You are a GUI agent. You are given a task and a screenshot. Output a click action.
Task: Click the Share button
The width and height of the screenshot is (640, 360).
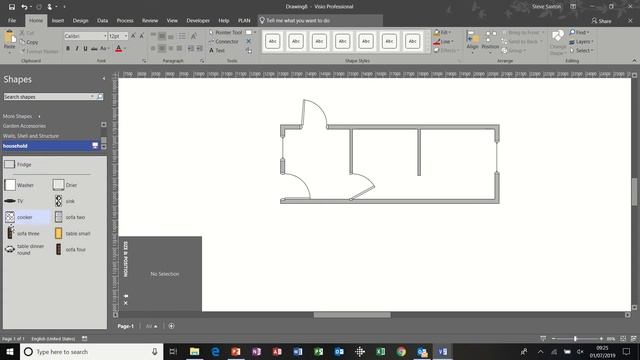[601, 21]
